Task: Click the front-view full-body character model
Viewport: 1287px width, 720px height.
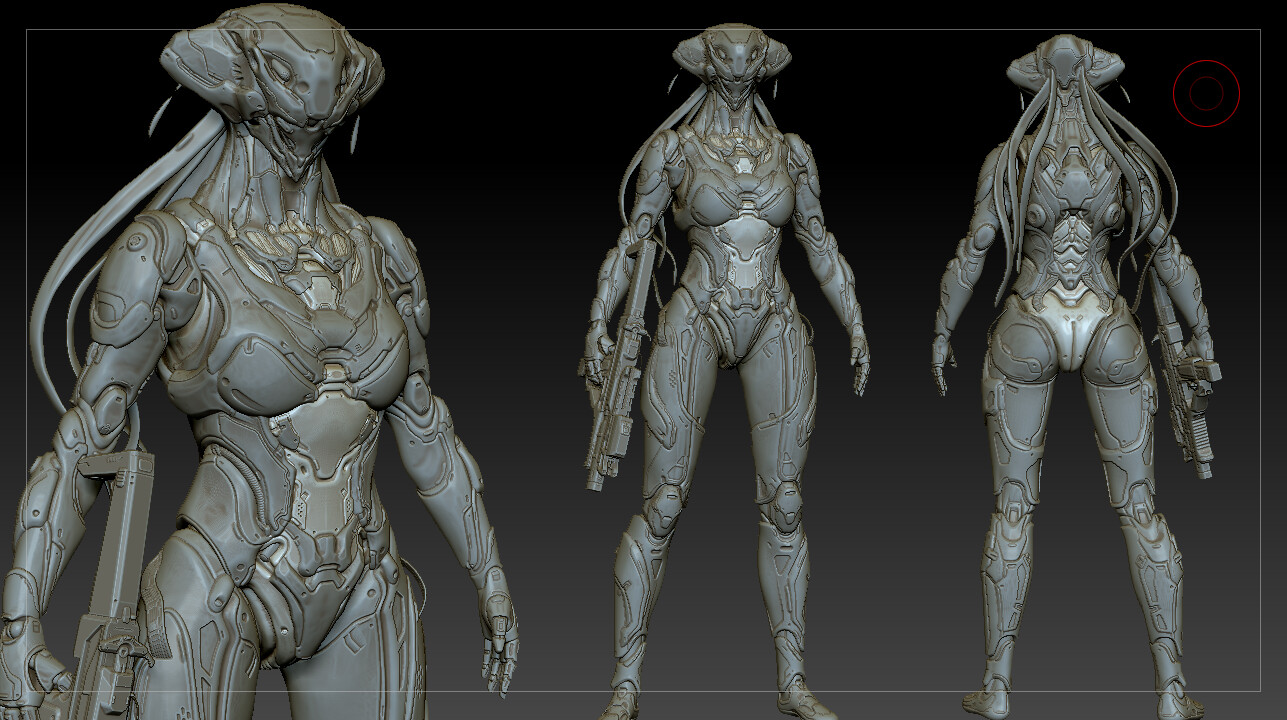Action: 726,370
